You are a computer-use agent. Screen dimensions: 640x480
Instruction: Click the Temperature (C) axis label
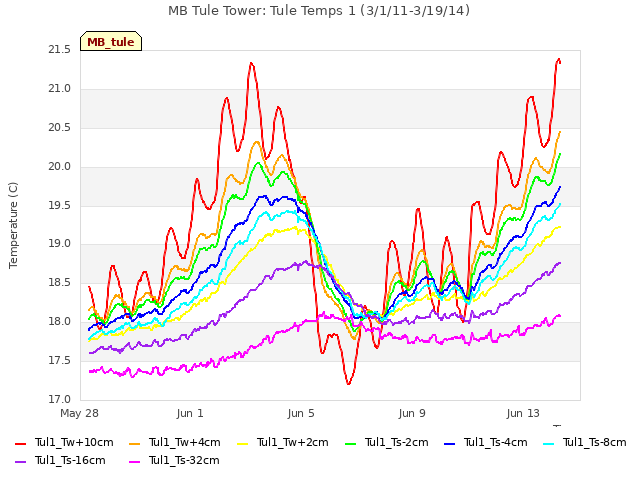click(13, 225)
